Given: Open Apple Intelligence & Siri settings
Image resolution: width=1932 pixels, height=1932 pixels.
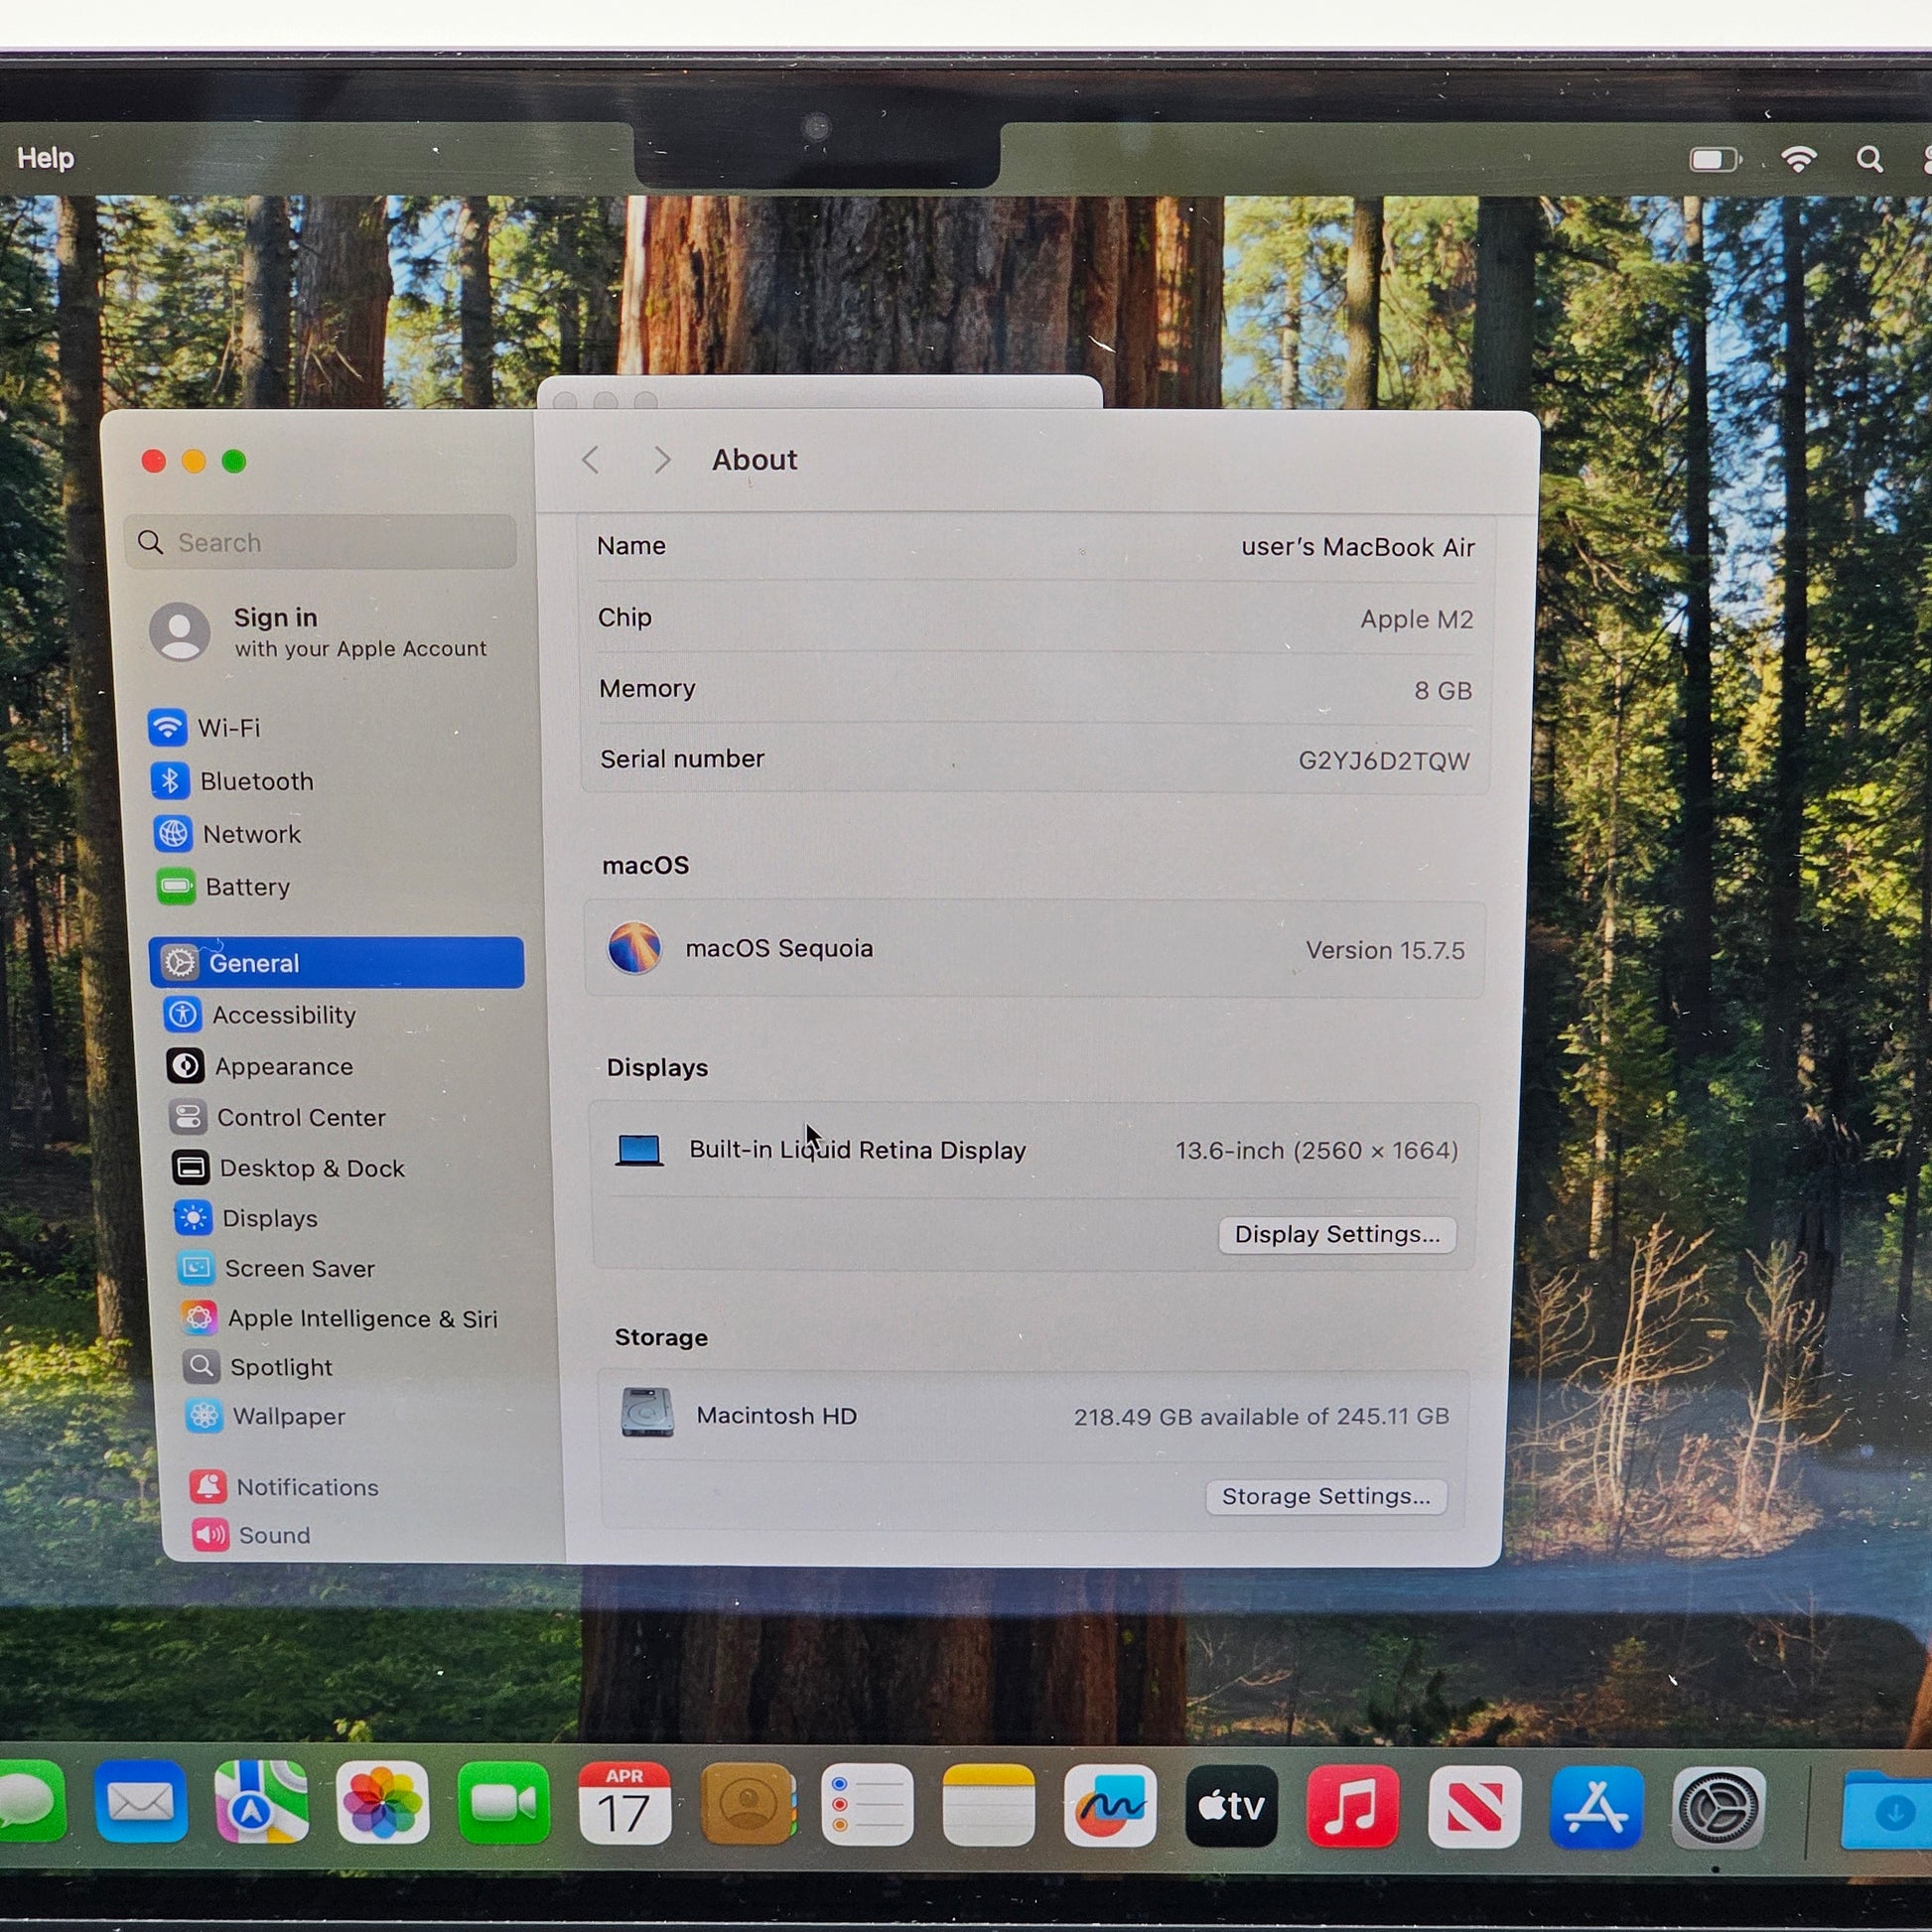Looking at the screenshot, I should (x=361, y=1318).
